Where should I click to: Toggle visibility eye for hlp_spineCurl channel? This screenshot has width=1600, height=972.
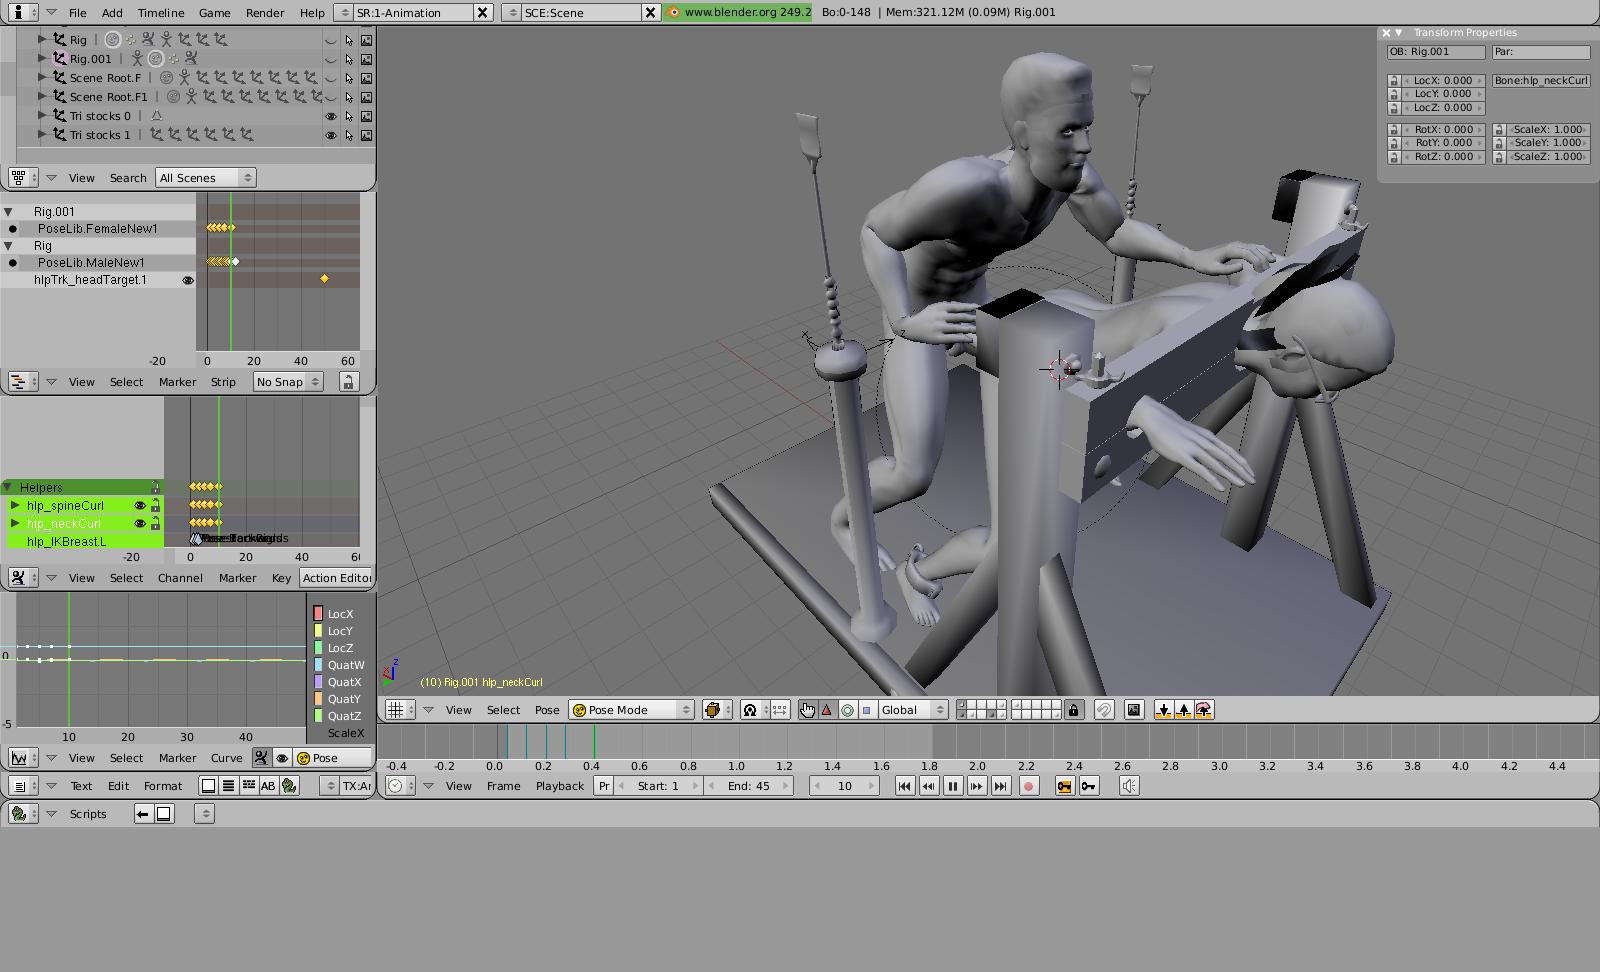[140, 506]
